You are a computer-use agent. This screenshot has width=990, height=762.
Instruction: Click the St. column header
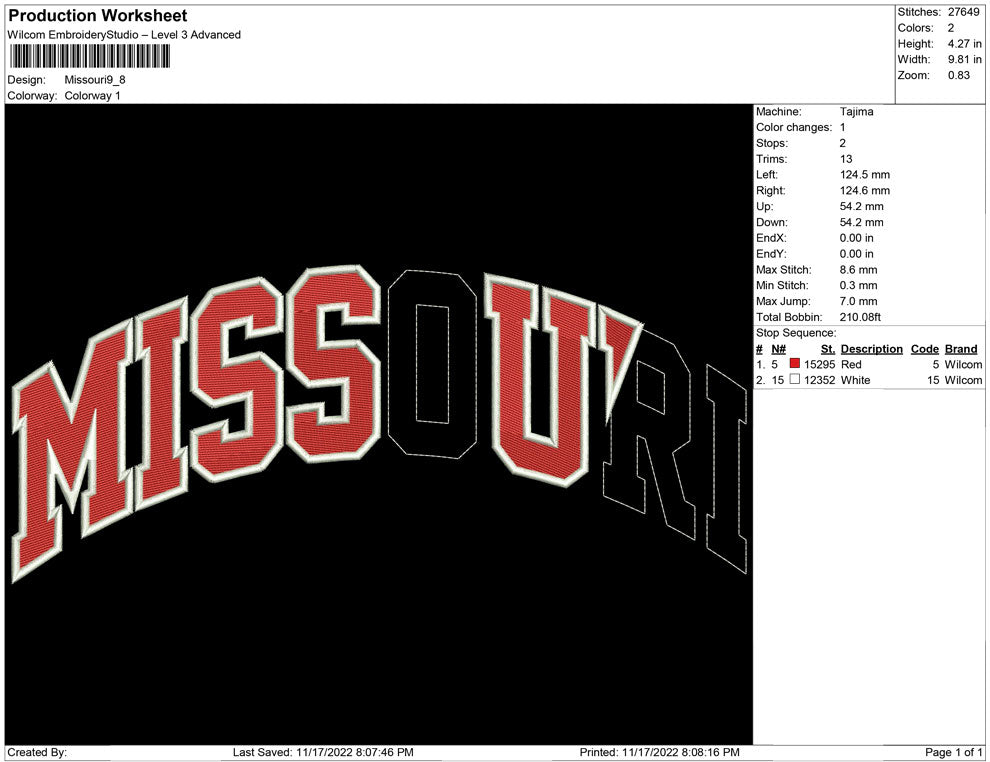[828, 349]
